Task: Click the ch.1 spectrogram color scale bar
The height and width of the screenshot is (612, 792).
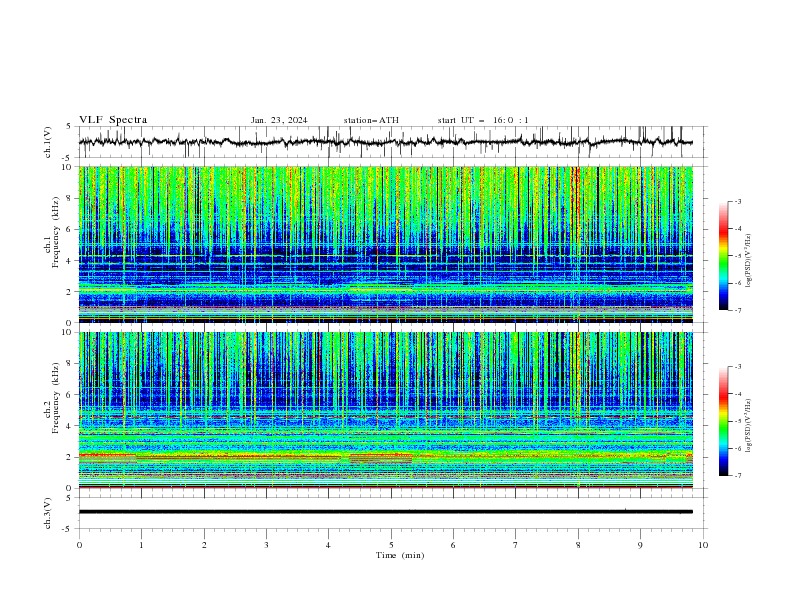Action: click(724, 256)
